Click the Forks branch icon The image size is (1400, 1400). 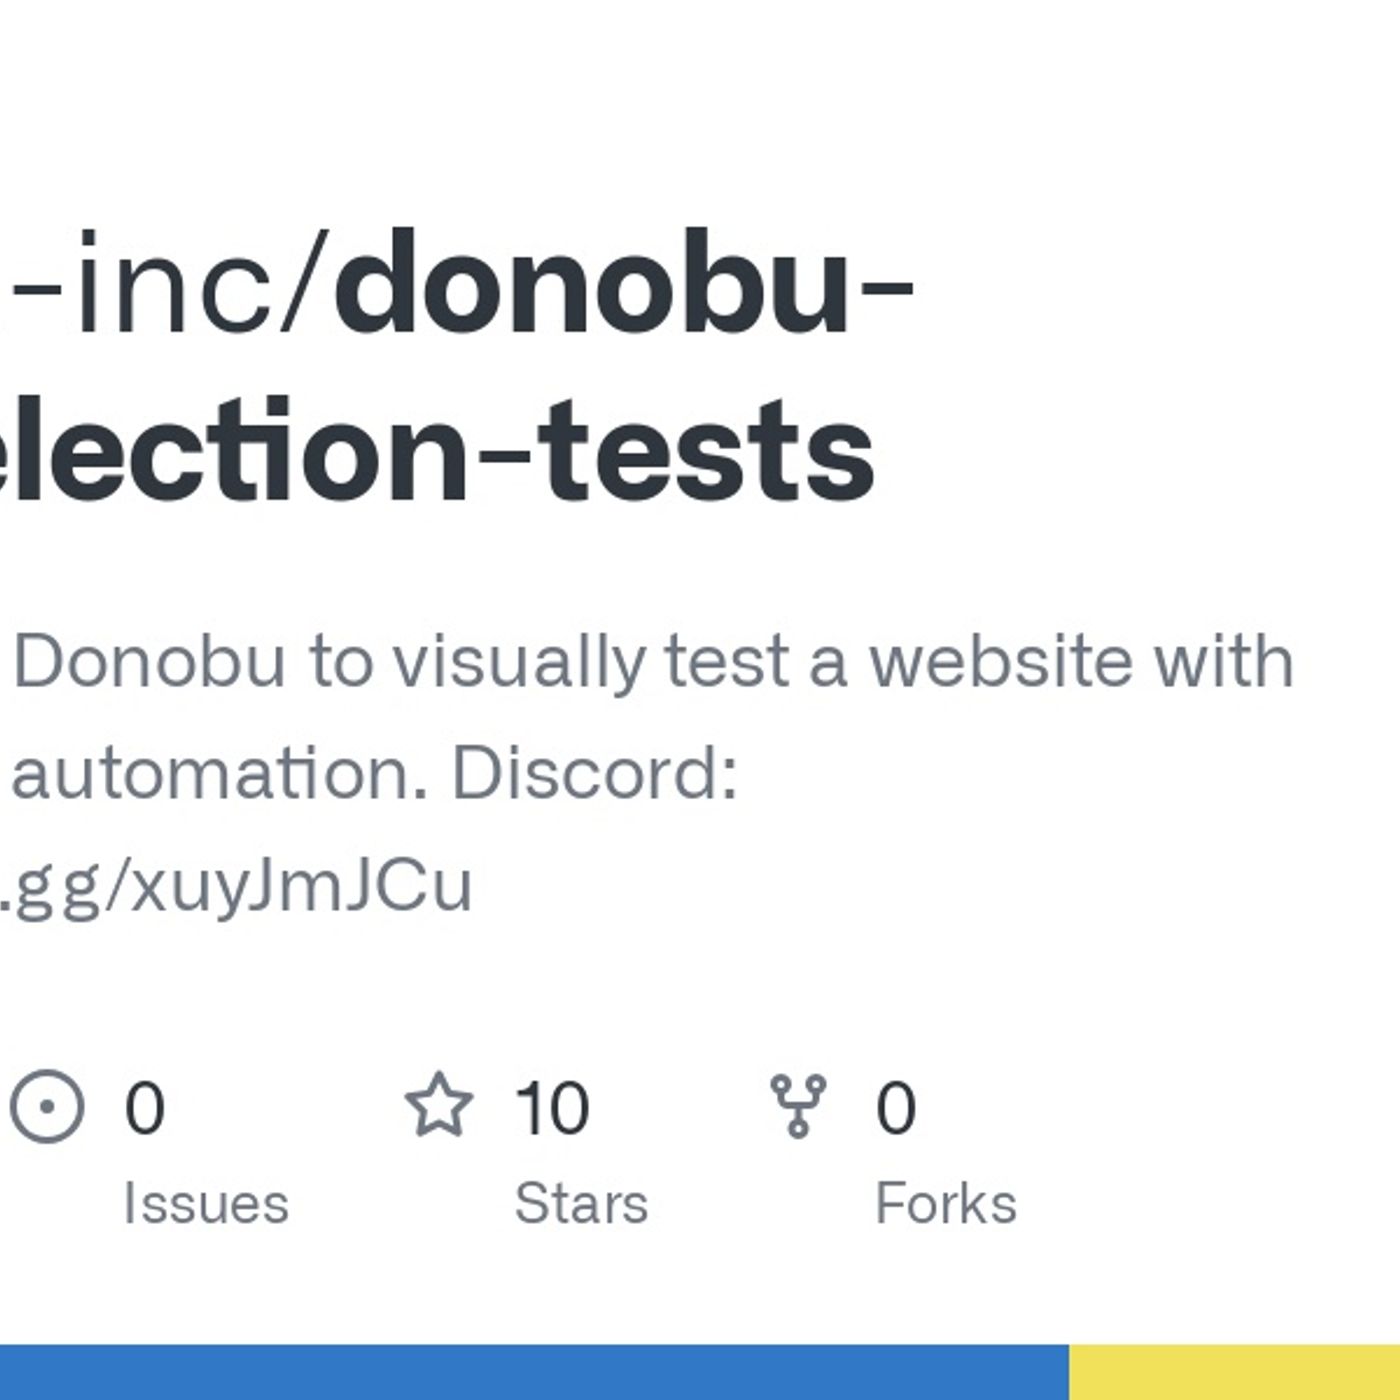pos(798,1106)
